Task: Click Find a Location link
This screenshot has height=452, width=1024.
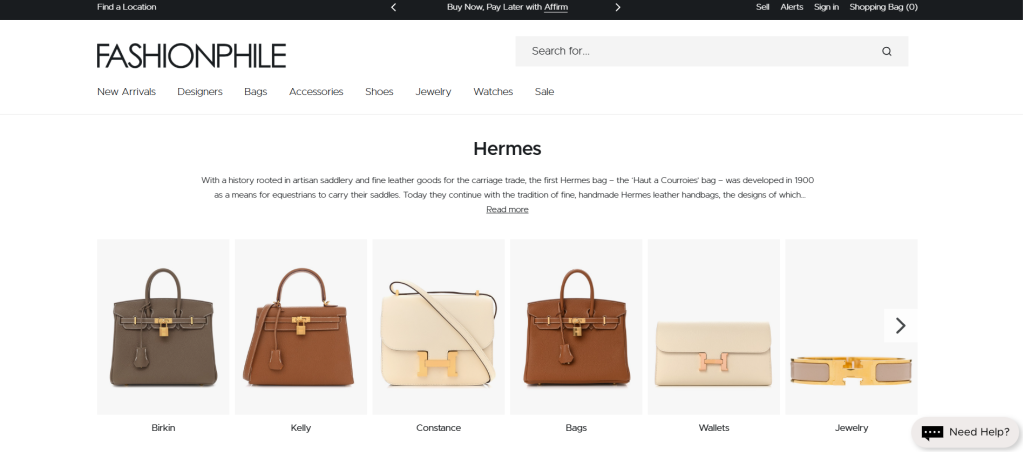Action: pos(127,7)
